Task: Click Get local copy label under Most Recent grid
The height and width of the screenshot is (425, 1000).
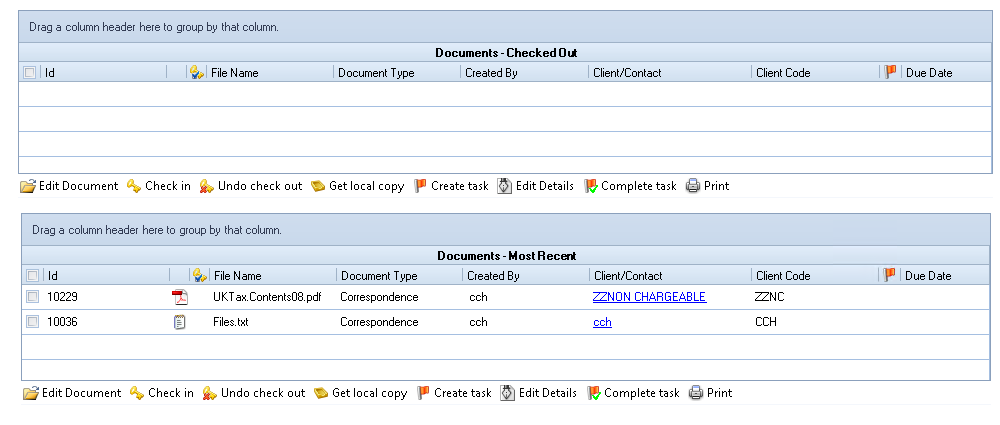Action: [x=369, y=393]
